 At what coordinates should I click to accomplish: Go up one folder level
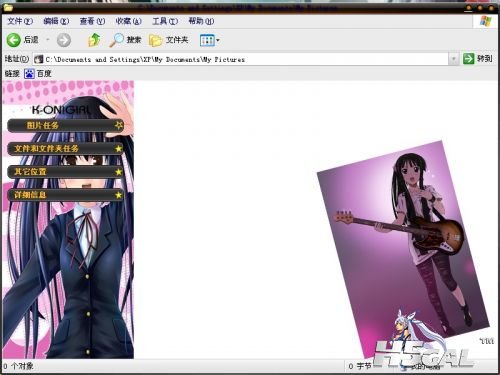(94, 40)
